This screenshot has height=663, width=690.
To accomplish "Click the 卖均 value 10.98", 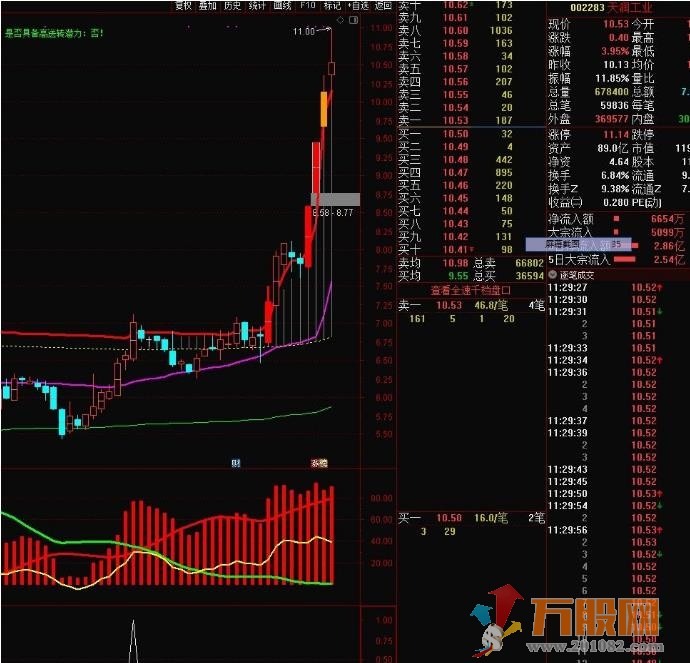I will 455,263.
